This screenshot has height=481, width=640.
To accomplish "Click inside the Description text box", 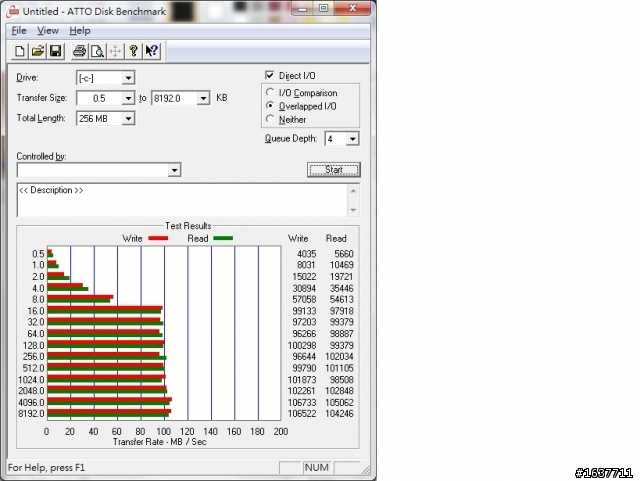I will point(182,200).
